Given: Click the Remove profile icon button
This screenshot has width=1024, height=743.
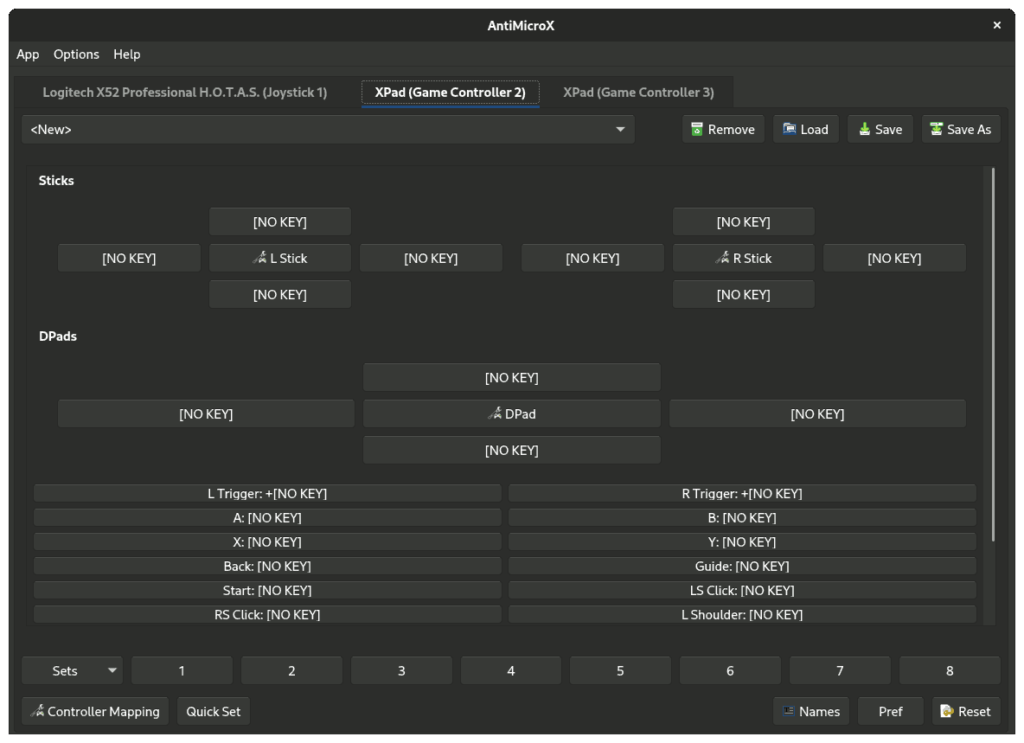Looking at the screenshot, I should [x=697, y=129].
